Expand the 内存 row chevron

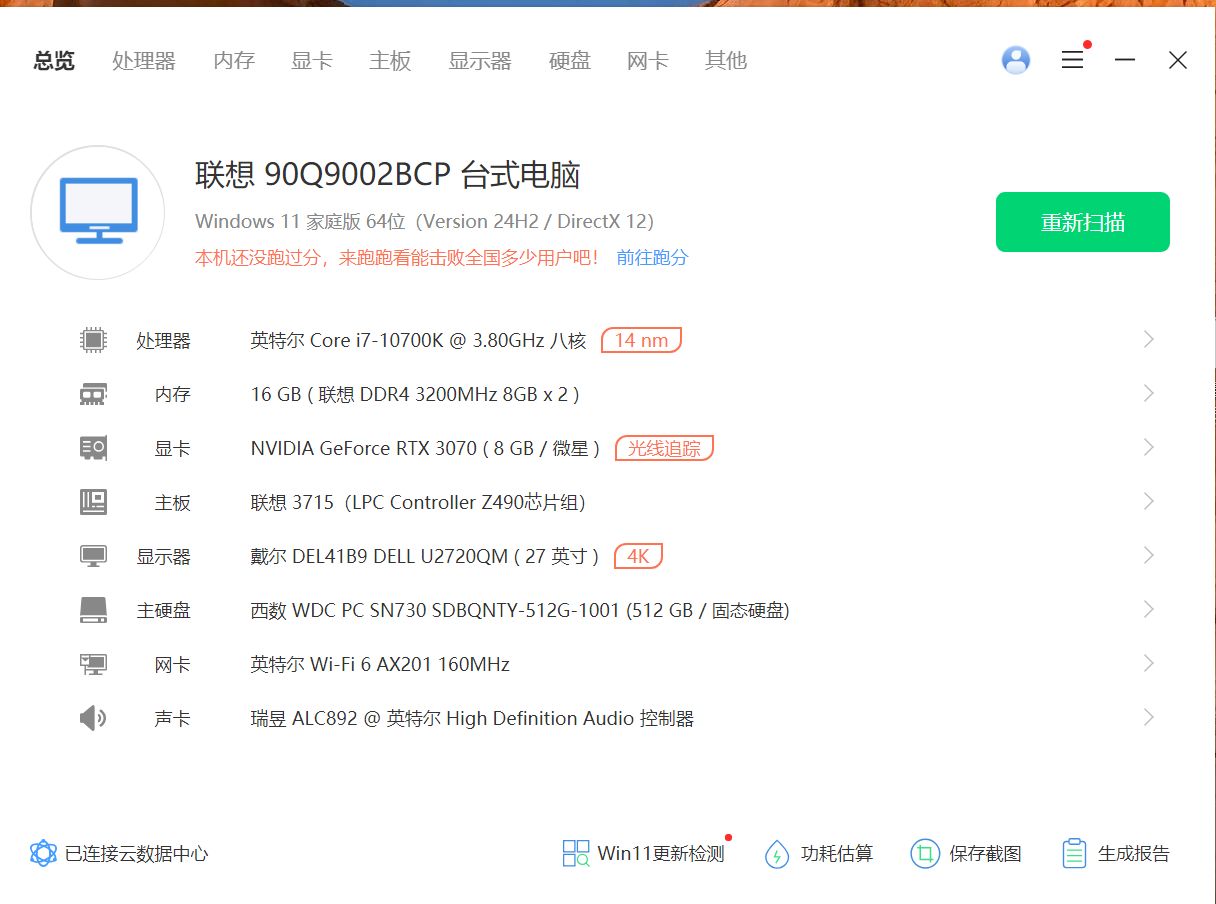(1149, 394)
